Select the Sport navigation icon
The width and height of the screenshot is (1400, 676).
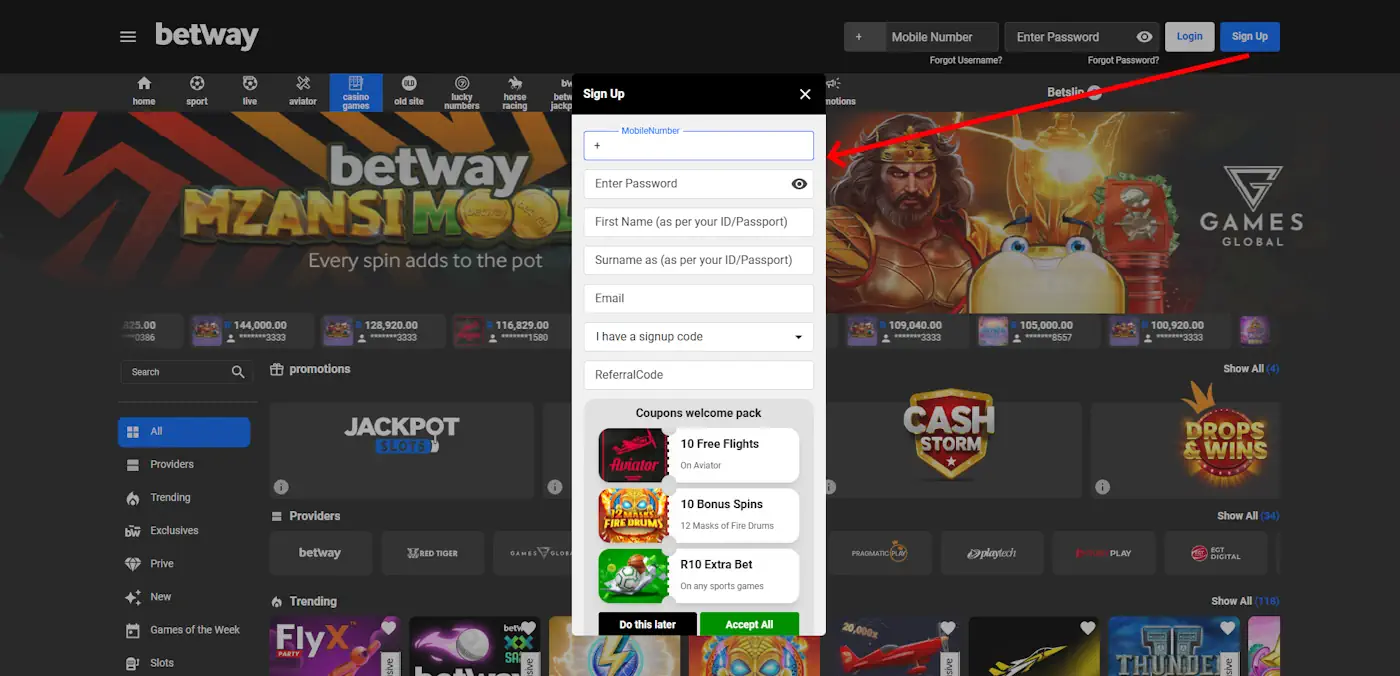pos(197,91)
